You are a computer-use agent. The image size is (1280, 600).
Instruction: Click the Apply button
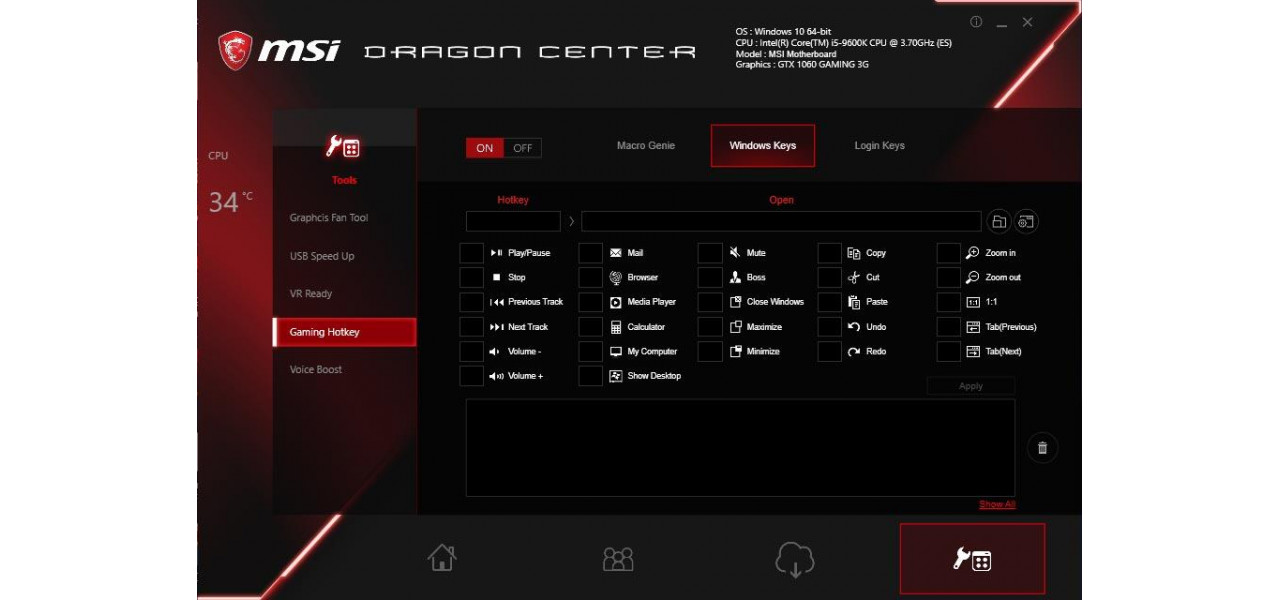point(971,386)
